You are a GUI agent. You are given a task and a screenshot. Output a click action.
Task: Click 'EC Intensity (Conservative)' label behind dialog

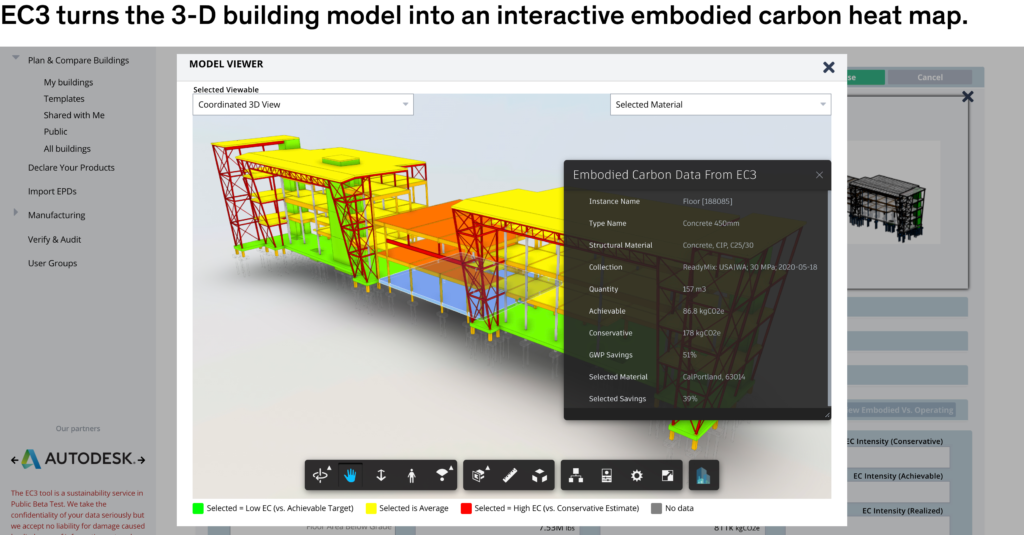895,442
